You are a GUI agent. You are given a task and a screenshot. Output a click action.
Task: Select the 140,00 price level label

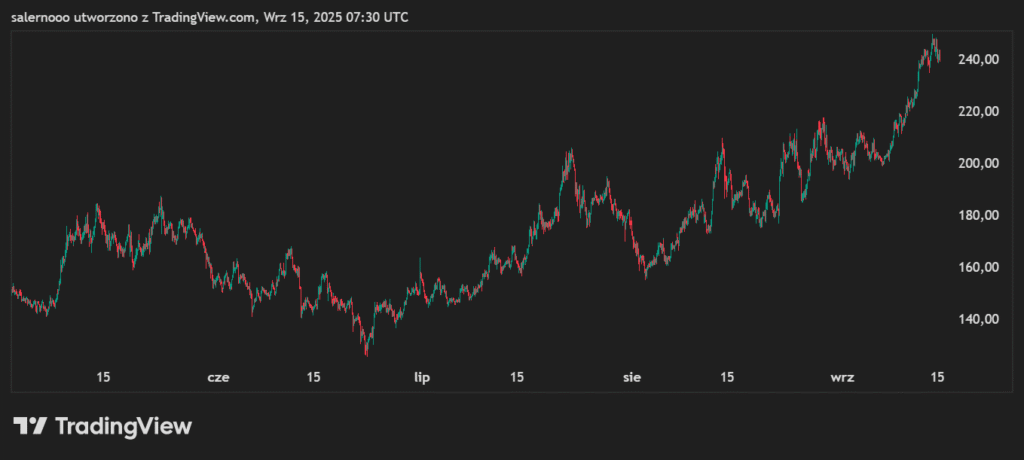coord(977,320)
